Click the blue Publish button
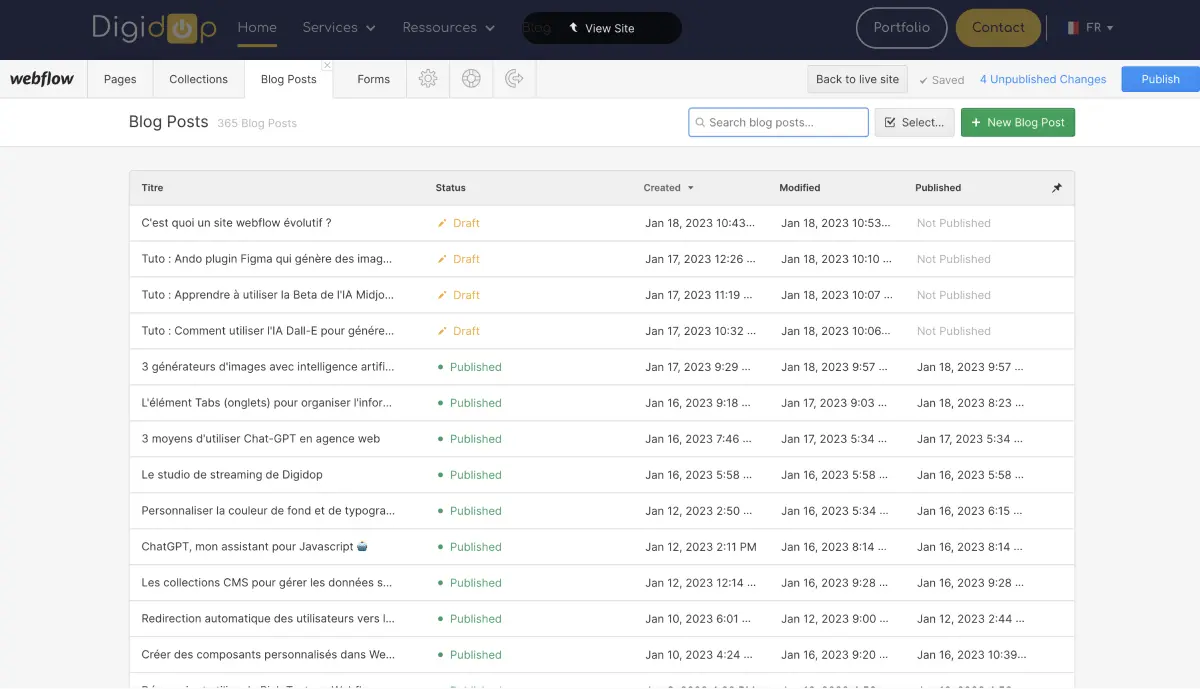Viewport: 1200px width, 689px height. point(1160,79)
